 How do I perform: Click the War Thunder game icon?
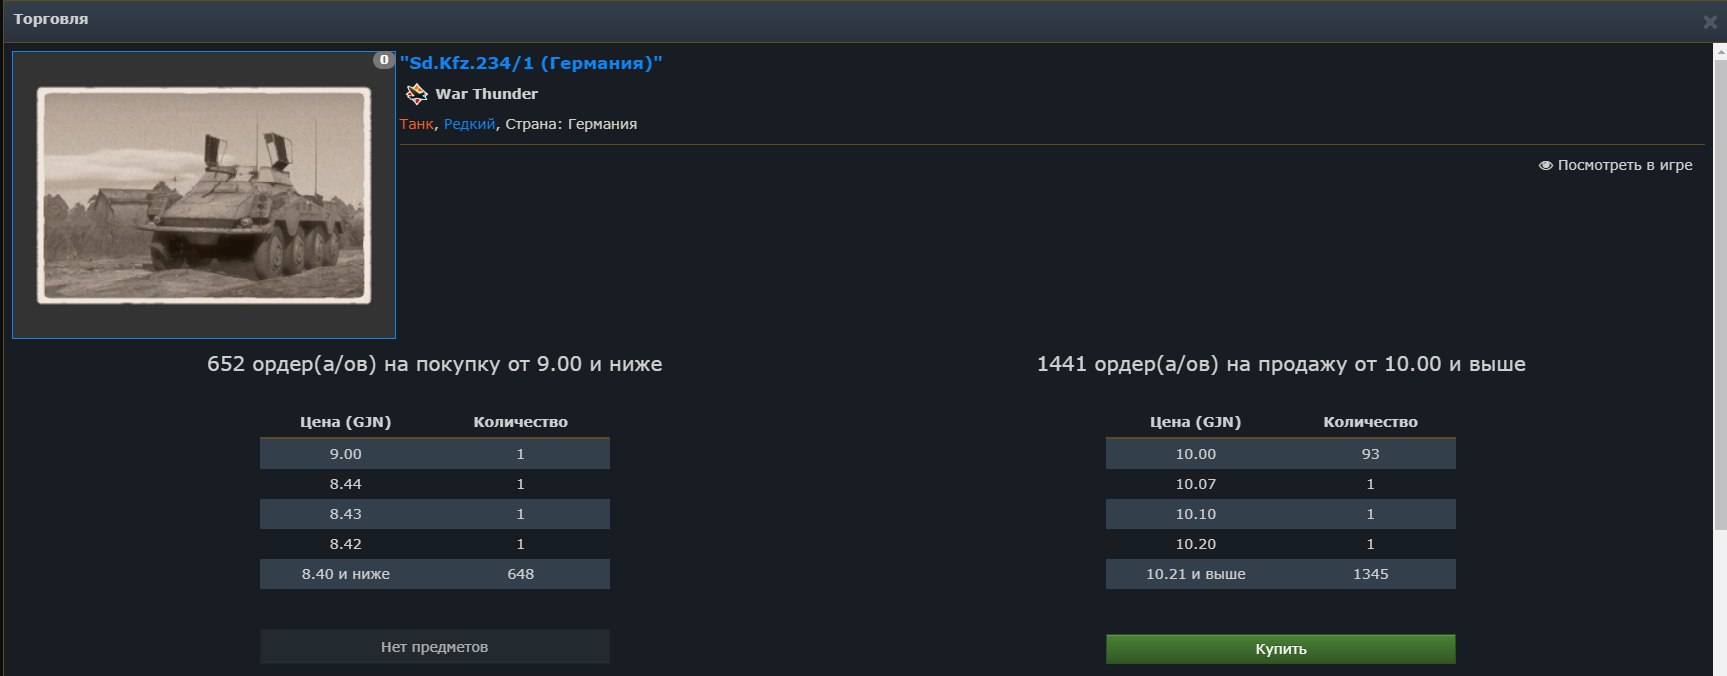pos(416,94)
